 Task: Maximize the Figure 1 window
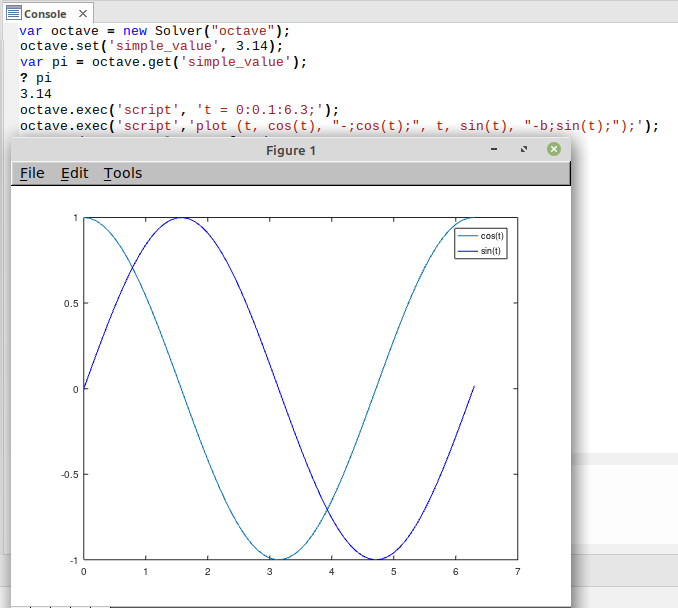click(x=523, y=150)
